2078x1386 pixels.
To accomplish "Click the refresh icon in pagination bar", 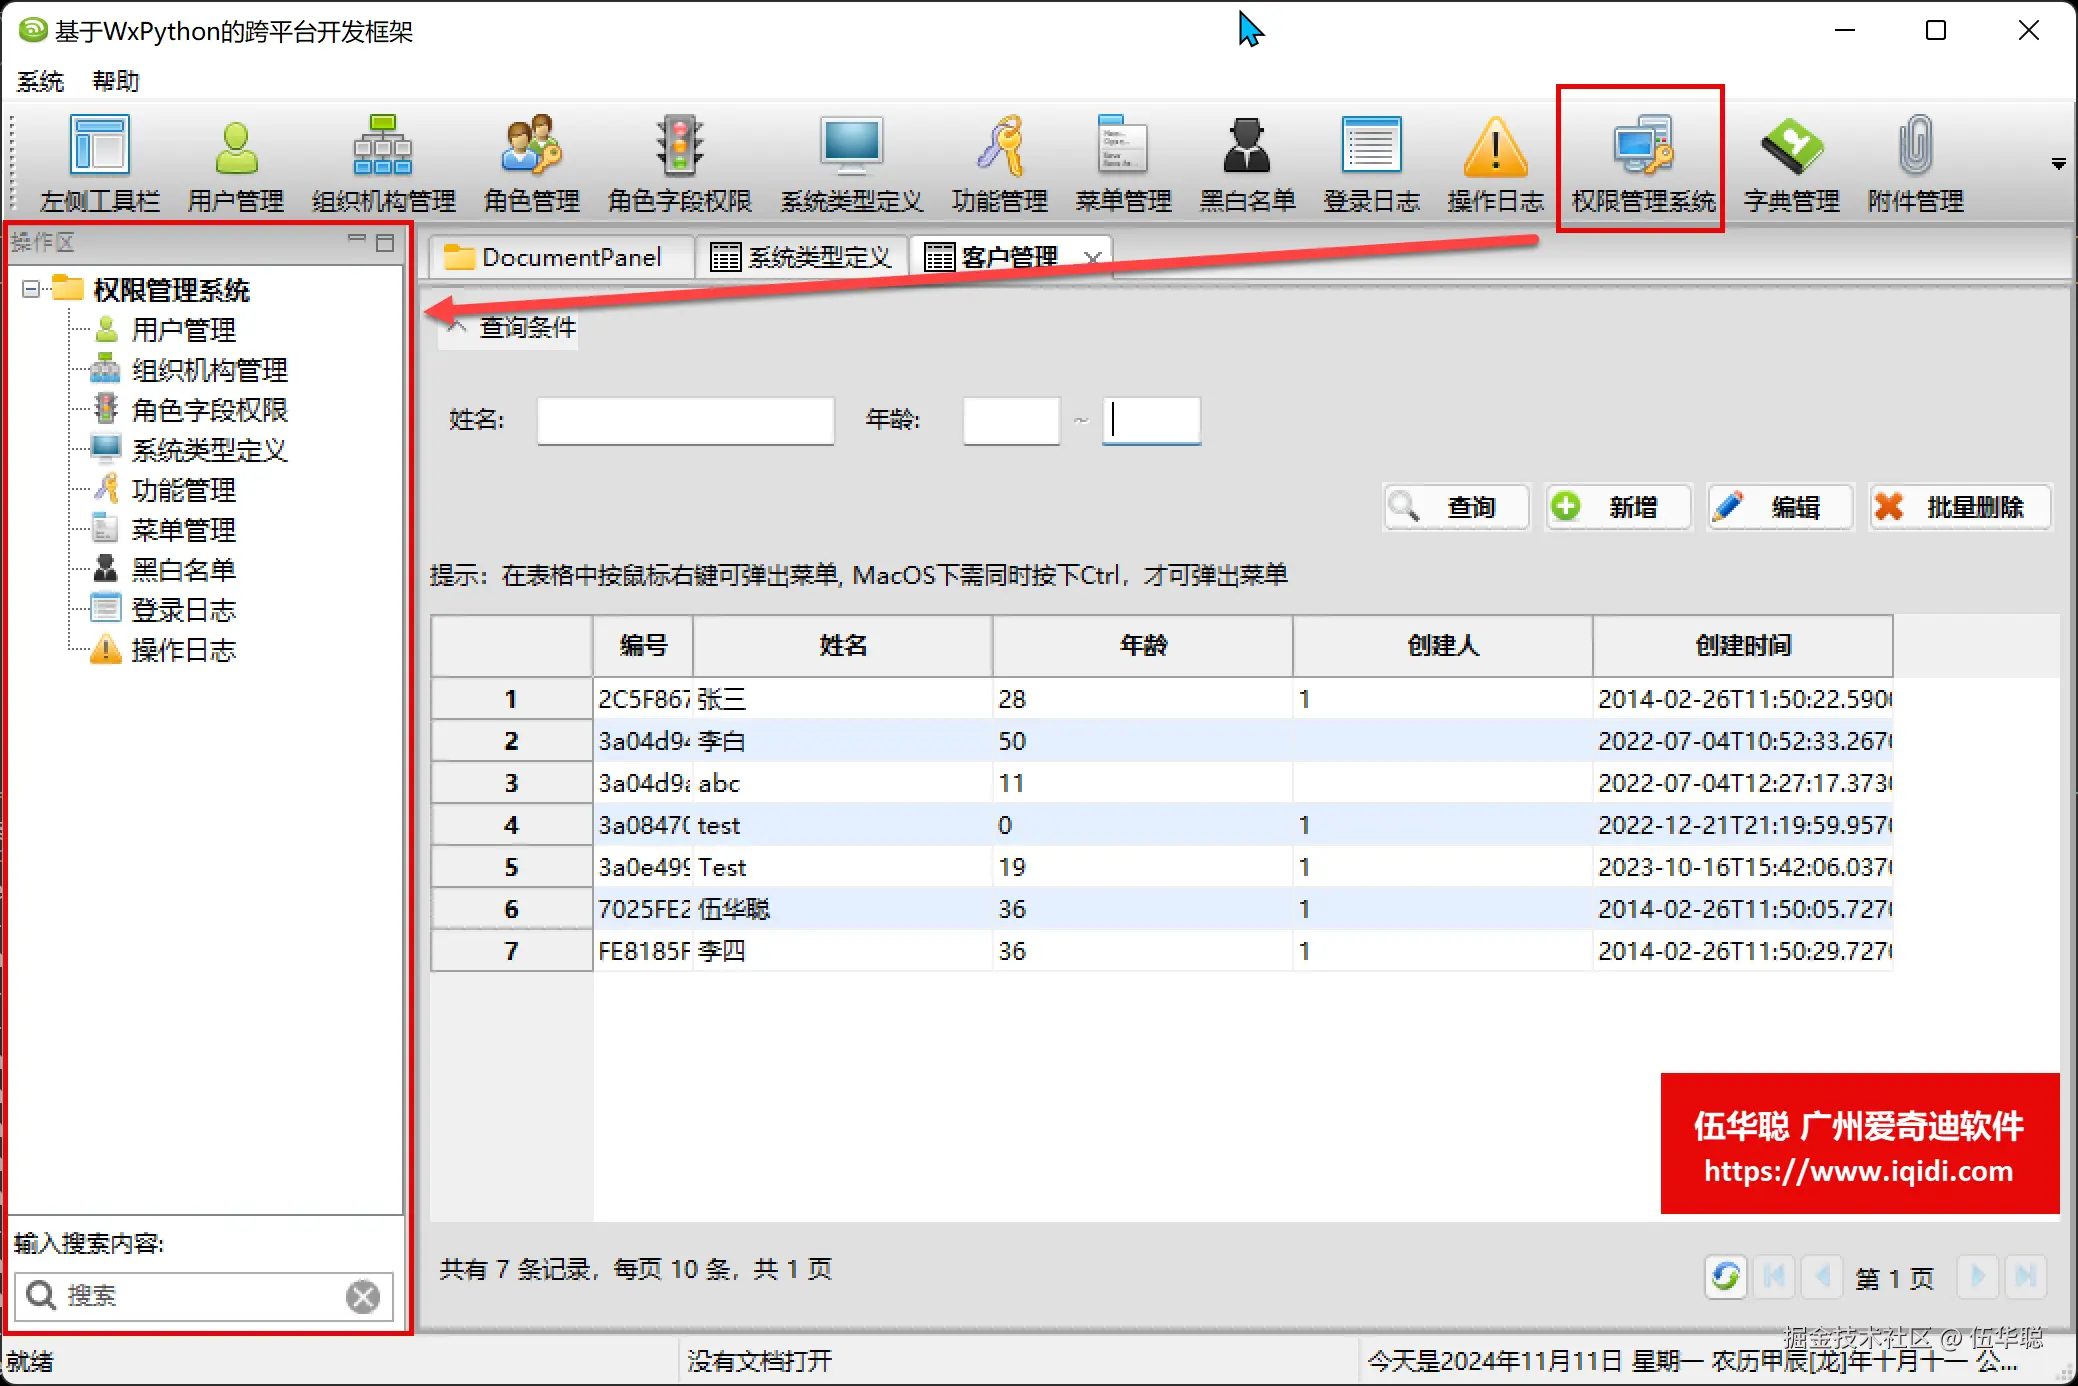I will click(x=1725, y=1276).
